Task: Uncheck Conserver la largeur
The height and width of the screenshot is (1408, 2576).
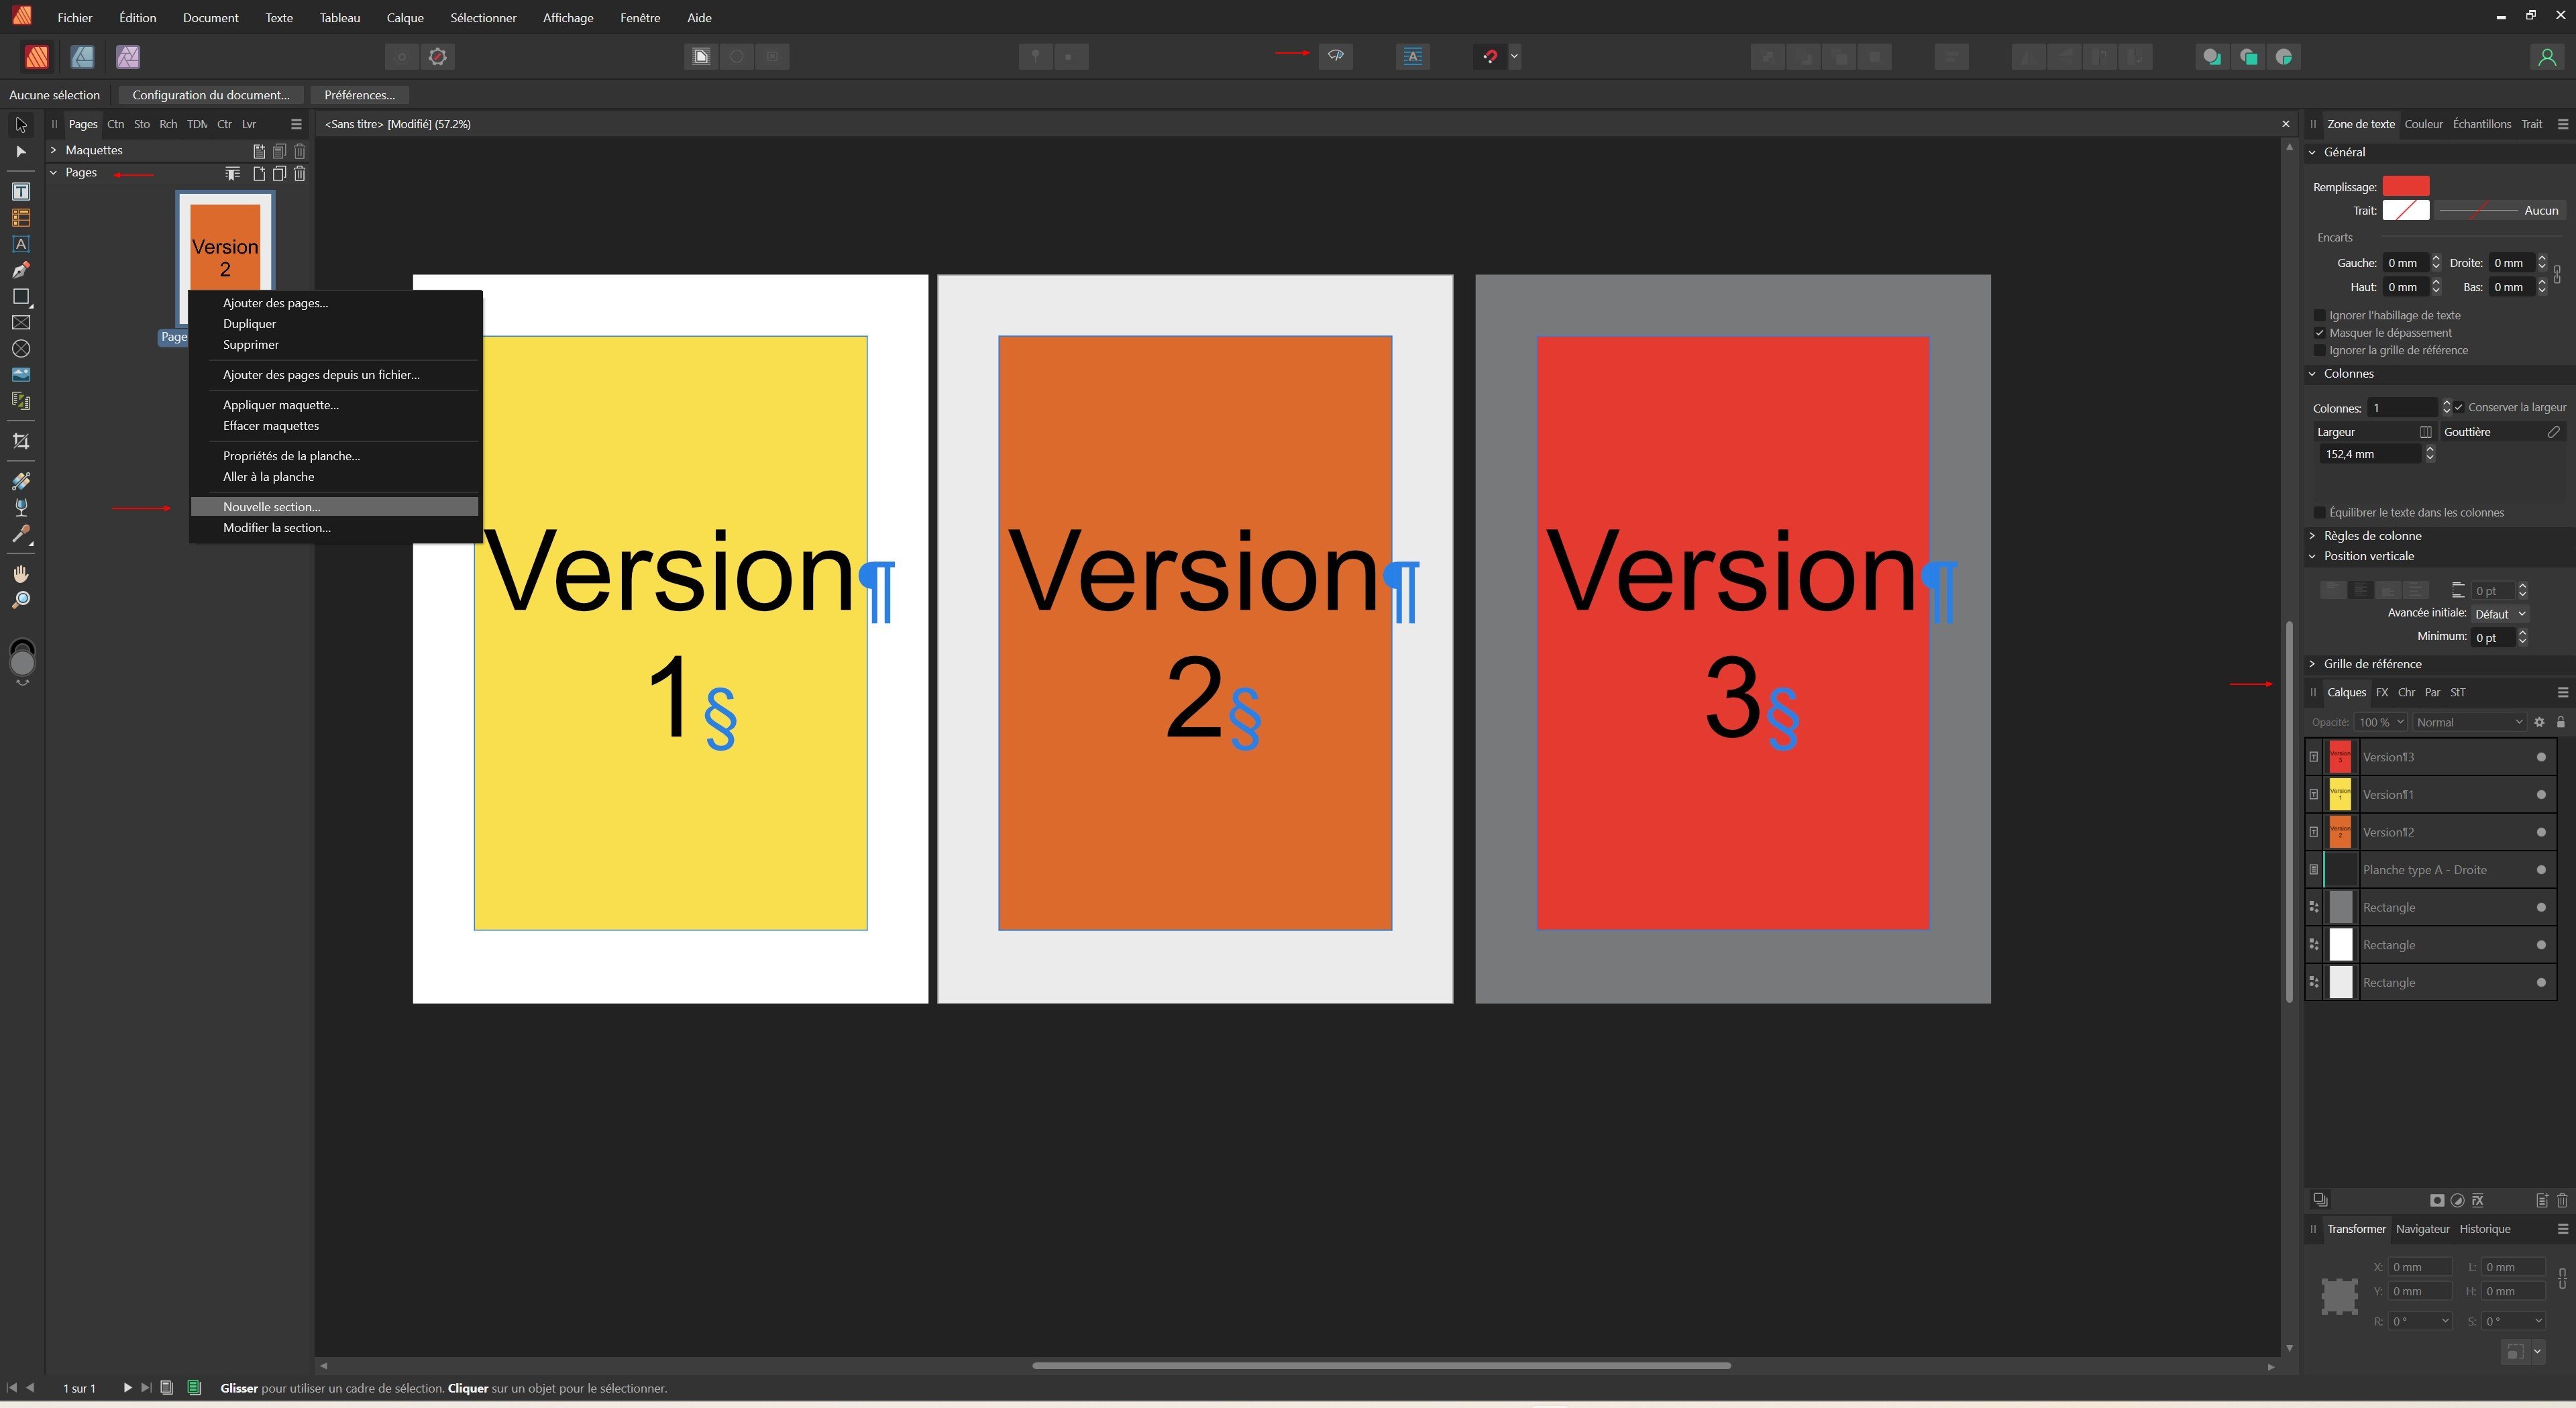Action: click(x=2459, y=407)
